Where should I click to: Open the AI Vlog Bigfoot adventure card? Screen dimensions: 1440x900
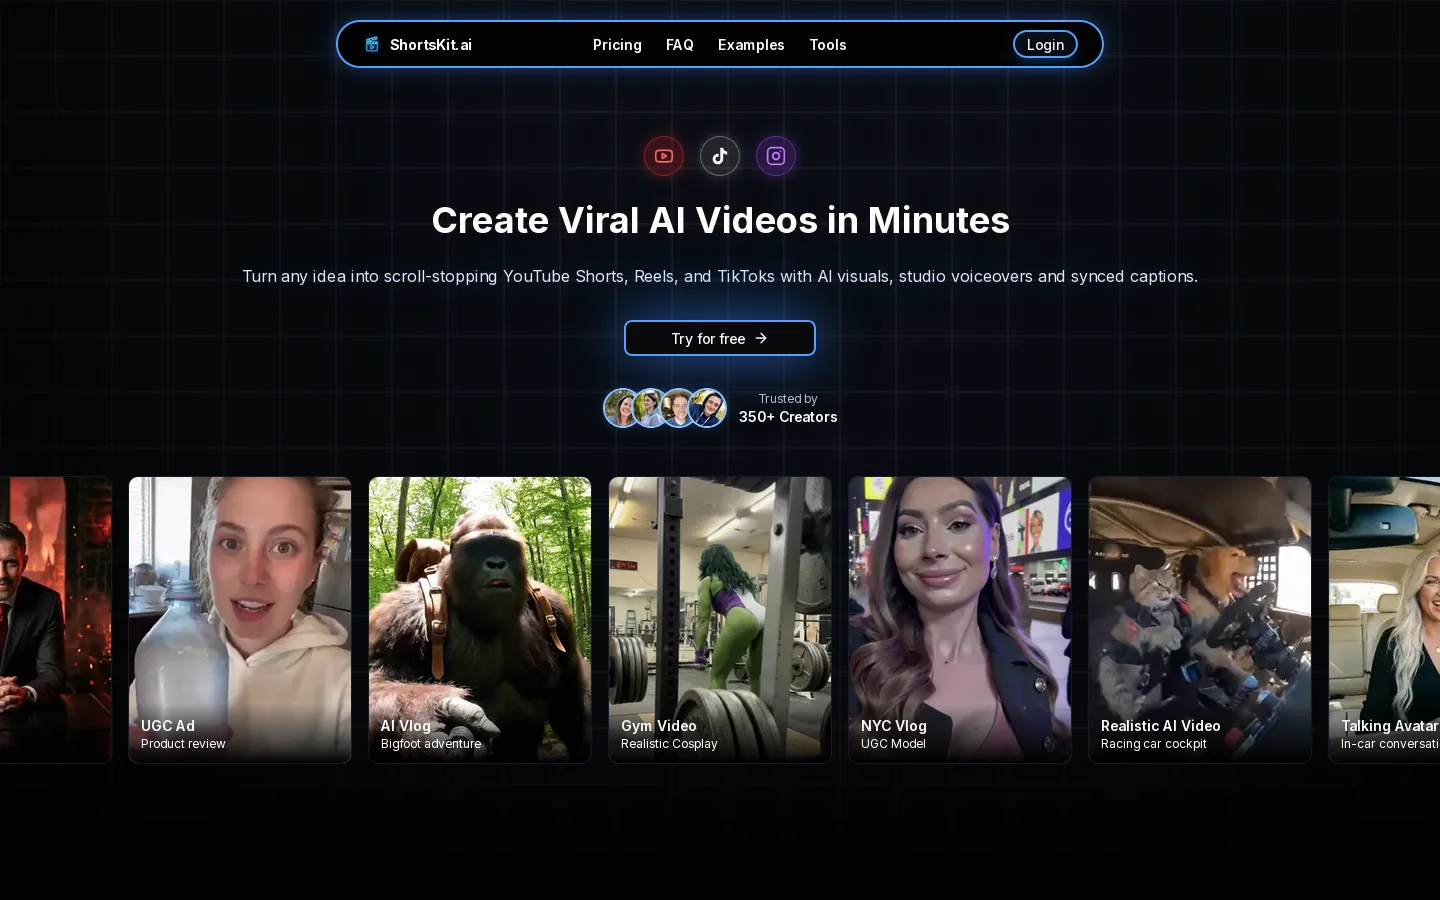[x=480, y=620]
